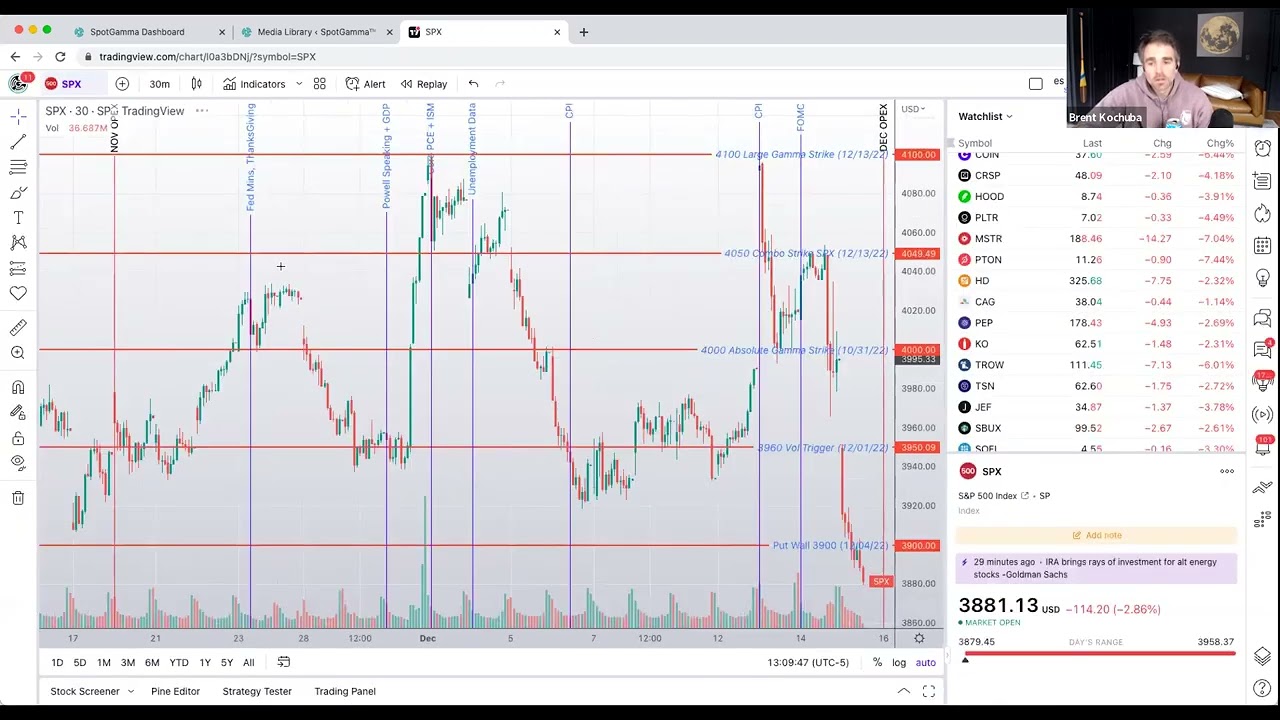
Task: Toggle lock all drawing tools
Action: [x=18, y=438]
